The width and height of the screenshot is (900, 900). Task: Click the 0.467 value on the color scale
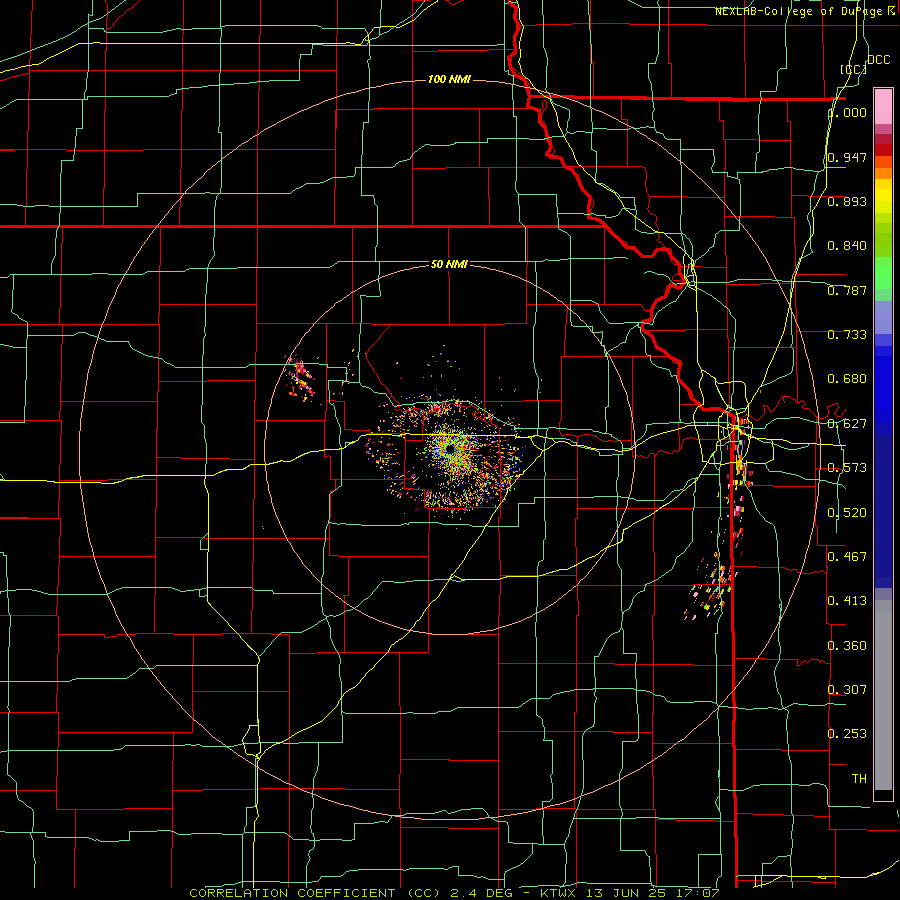click(847, 557)
